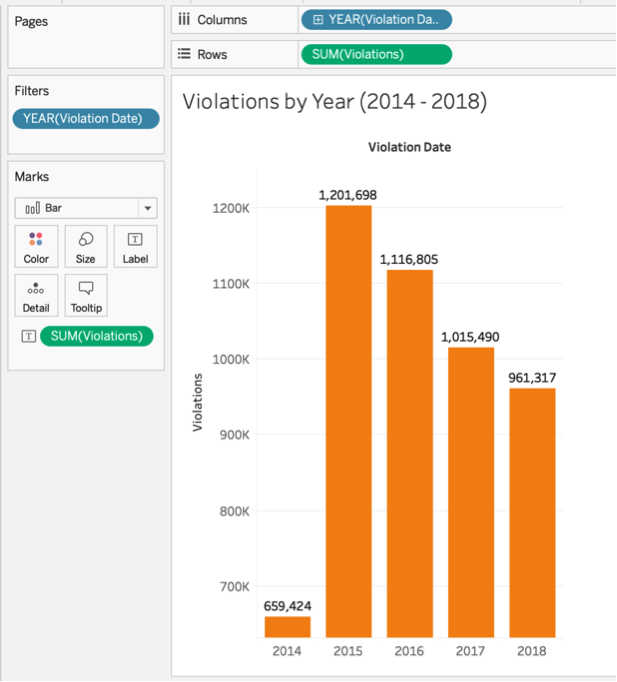Viewport: 617px width, 682px height.
Task: Click the Columns shelf icon
Action: (183, 20)
